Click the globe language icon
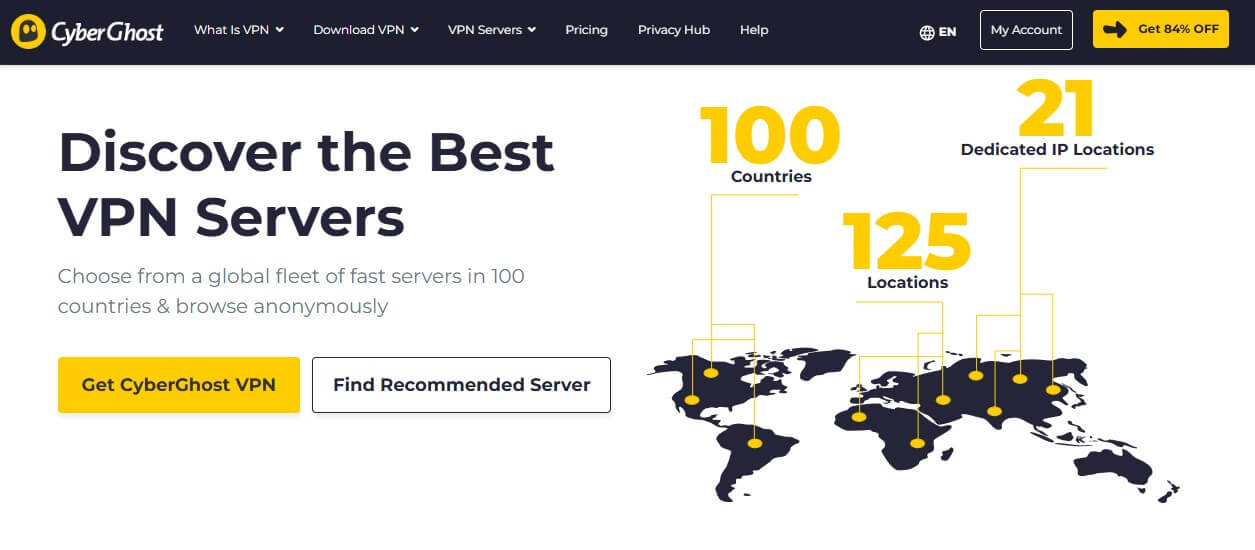 (927, 32)
